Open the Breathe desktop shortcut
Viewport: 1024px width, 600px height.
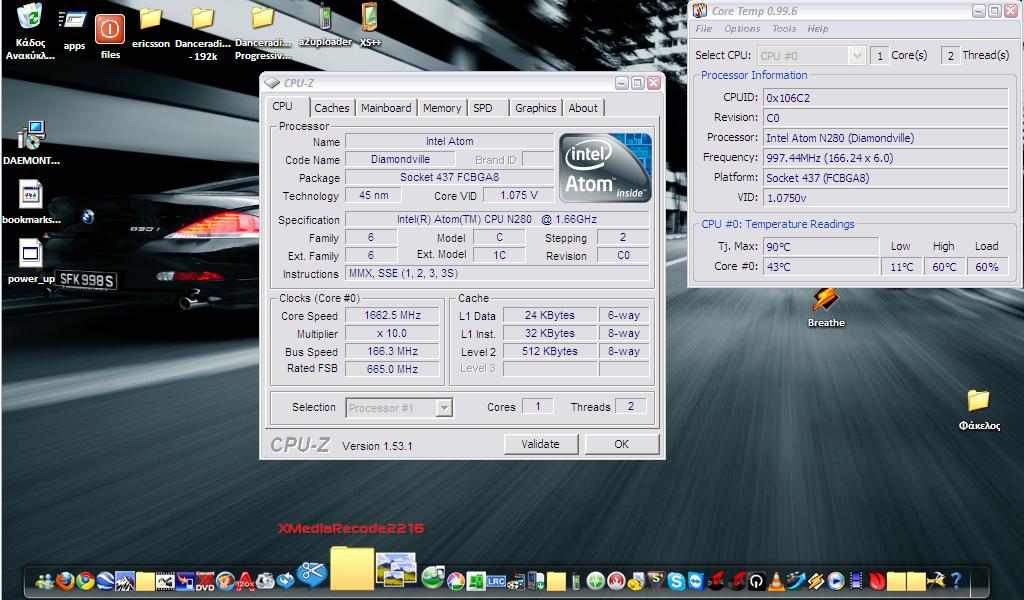(825, 308)
